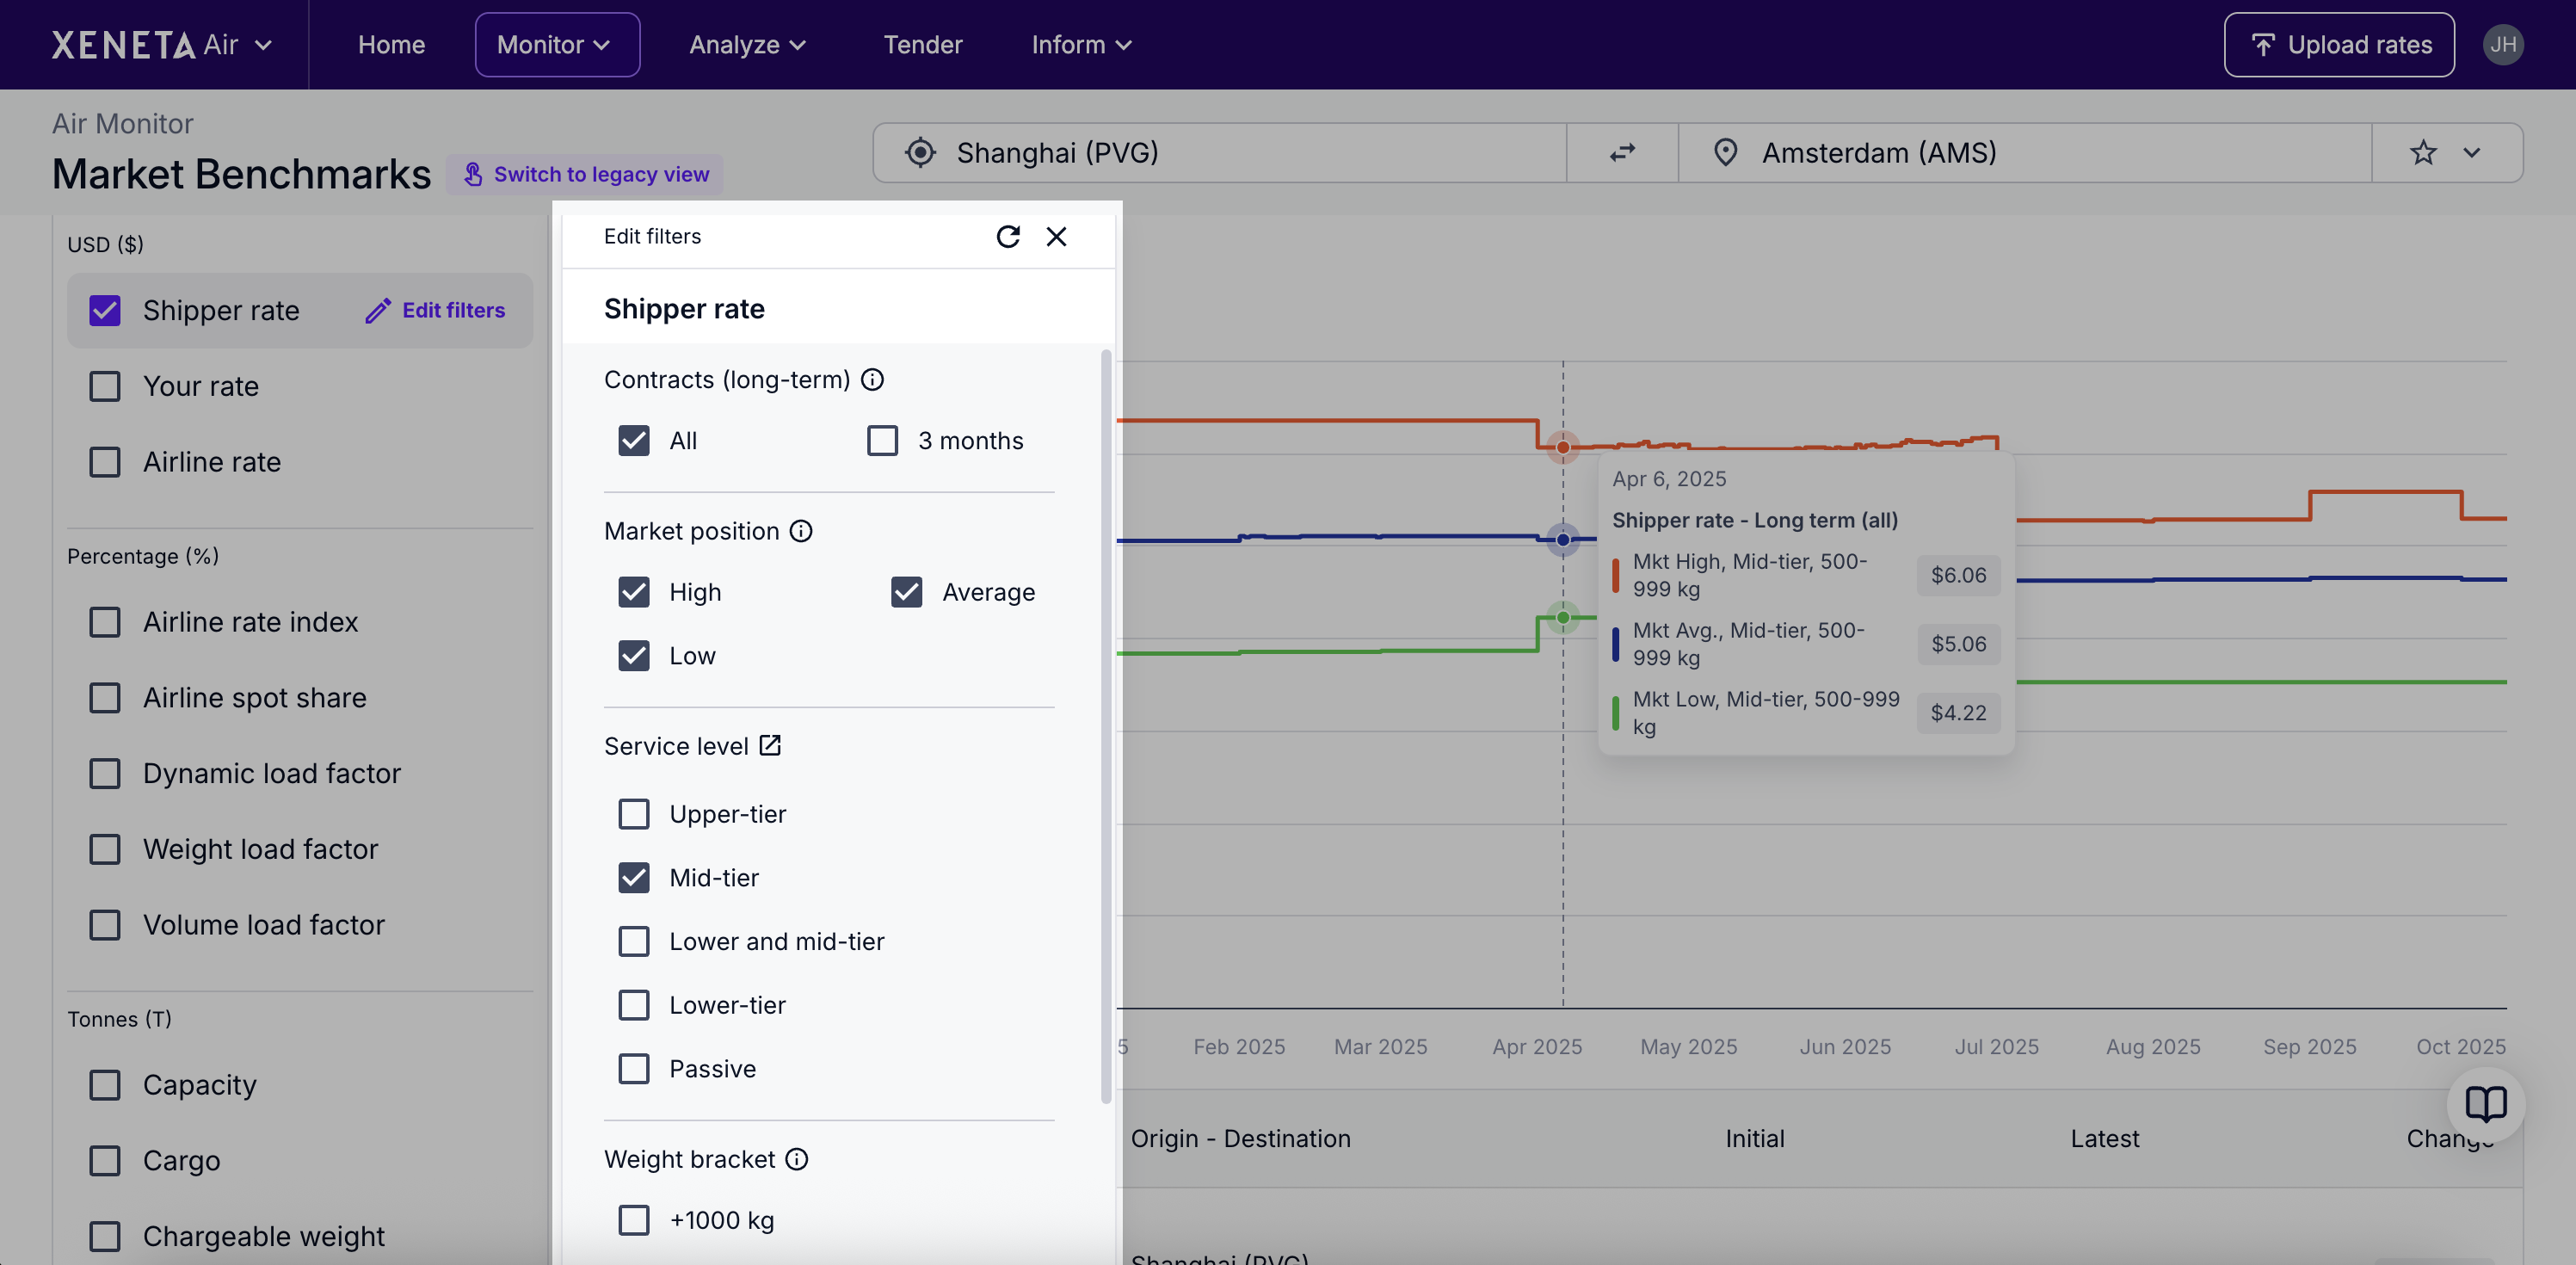Image resolution: width=2576 pixels, height=1265 pixels.
Task: Uncheck the Mid-tier service level
Action: (x=634, y=877)
